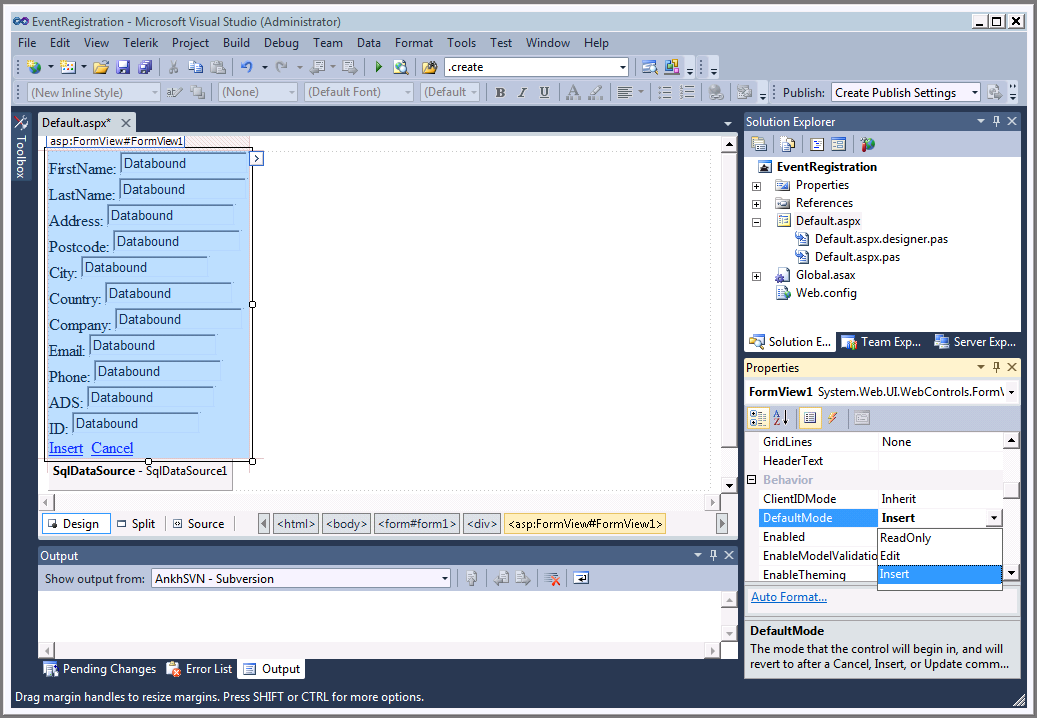The image size is (1037, 718).
Task: Show events with the lightning bolt icon
Action: tap(833, 418)
